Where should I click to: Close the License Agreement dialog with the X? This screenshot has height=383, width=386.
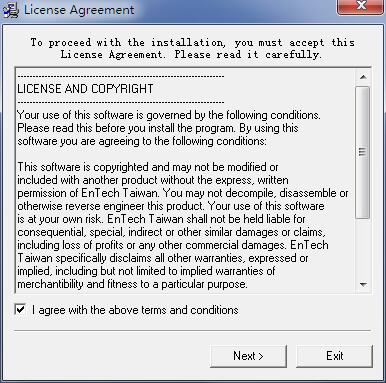coord(361,6)
